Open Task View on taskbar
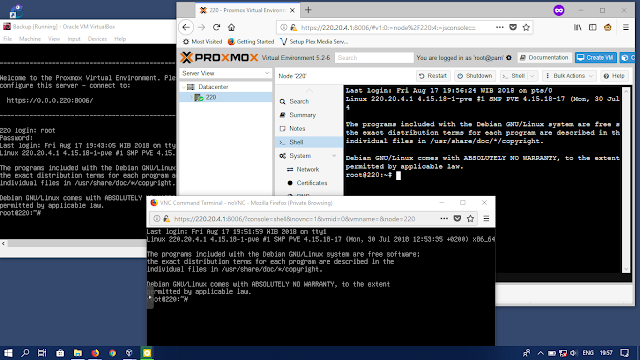This screenshot has height=360, width=640. pyautogui.click(x=42, y=353)
